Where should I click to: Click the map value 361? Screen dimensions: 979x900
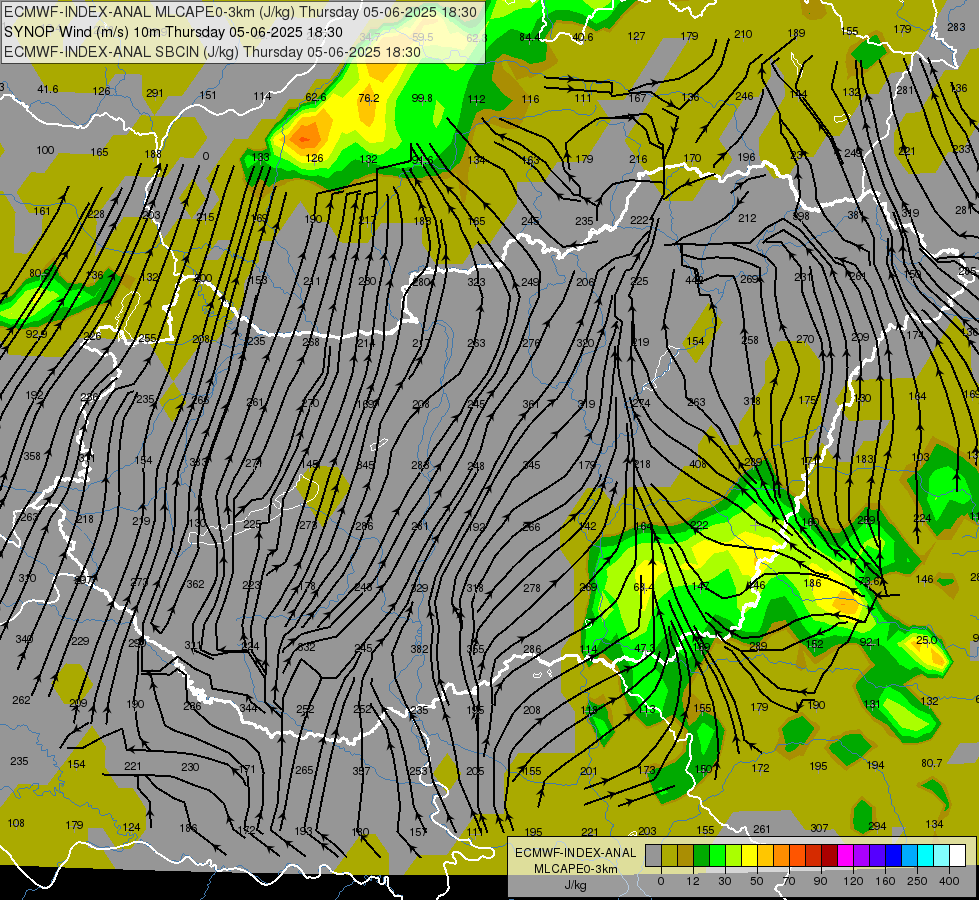pos(531,404)
